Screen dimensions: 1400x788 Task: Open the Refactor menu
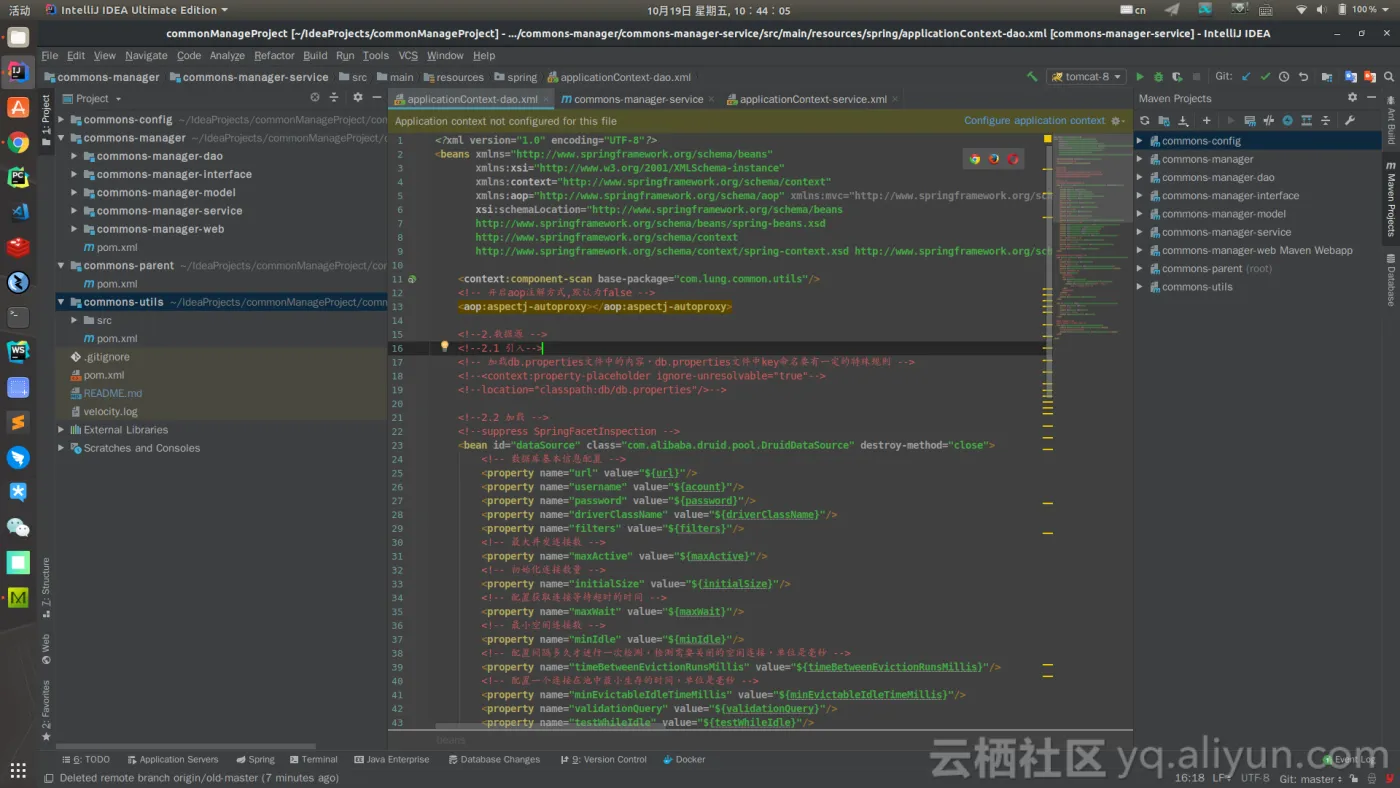(274, 56)
